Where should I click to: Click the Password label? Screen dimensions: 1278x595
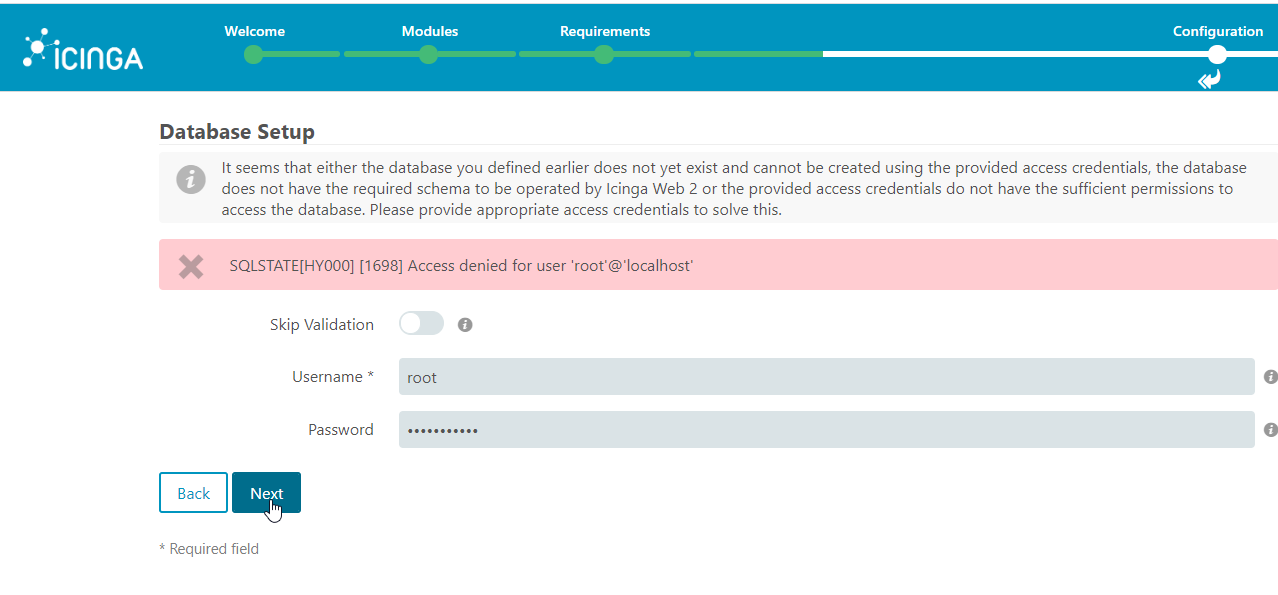click(341, 430)
